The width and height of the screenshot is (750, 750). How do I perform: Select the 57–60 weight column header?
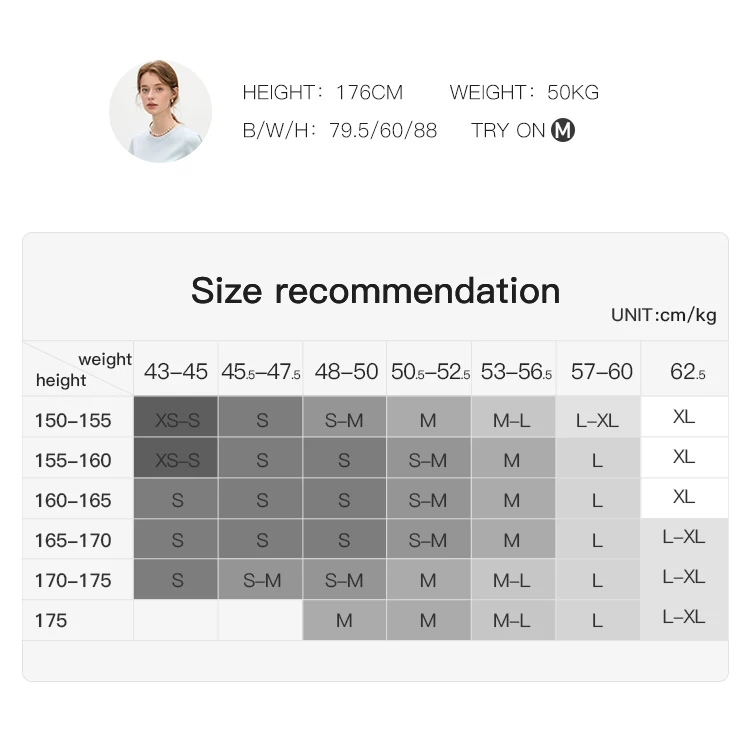point(601,372)
